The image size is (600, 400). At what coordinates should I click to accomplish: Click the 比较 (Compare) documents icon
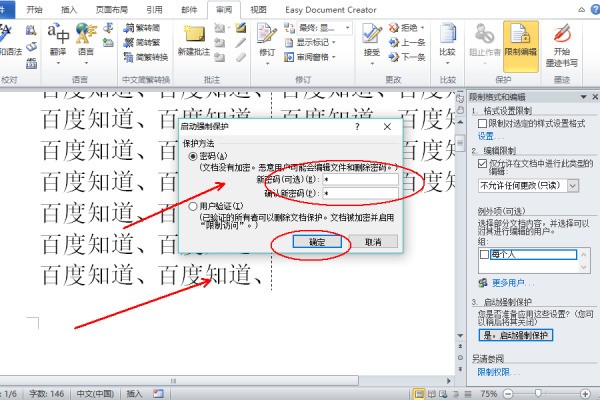(447, 42)
